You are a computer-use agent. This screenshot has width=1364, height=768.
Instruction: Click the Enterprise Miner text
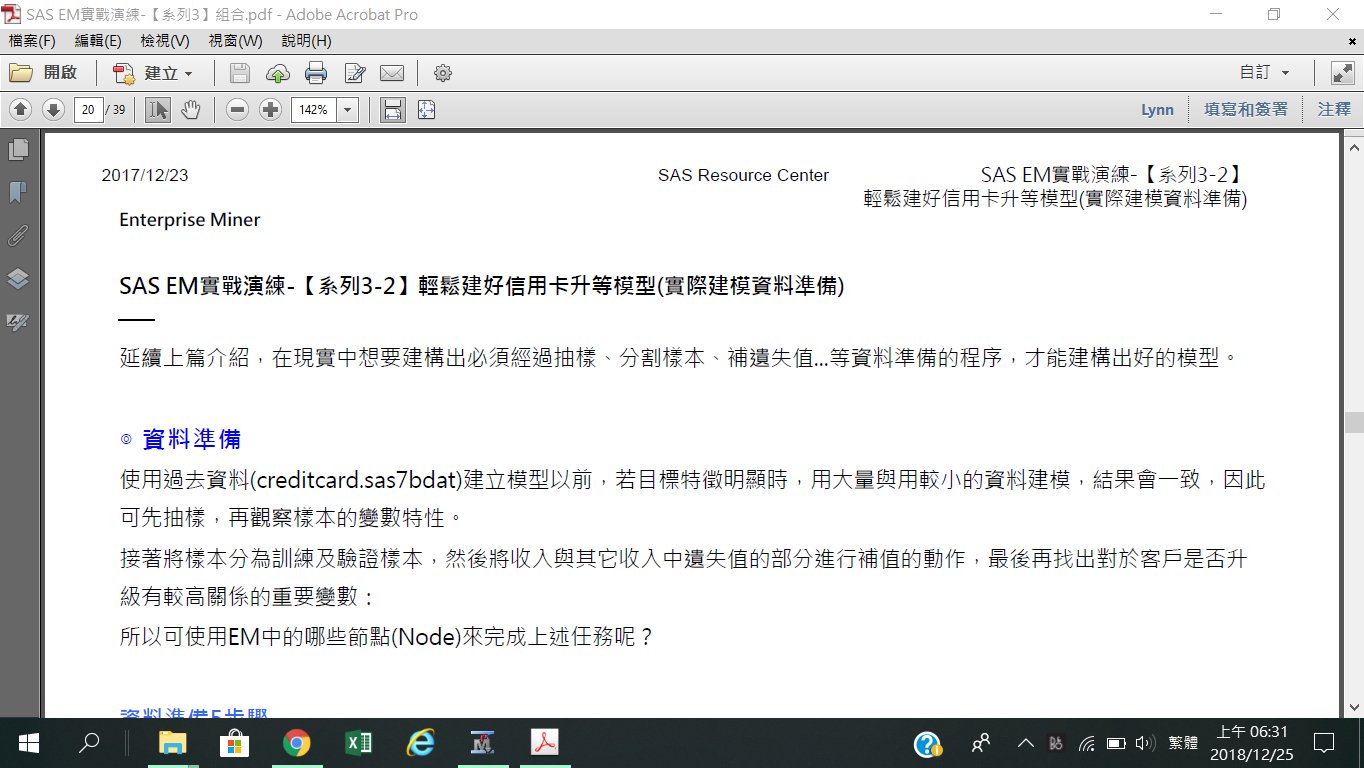189,220
